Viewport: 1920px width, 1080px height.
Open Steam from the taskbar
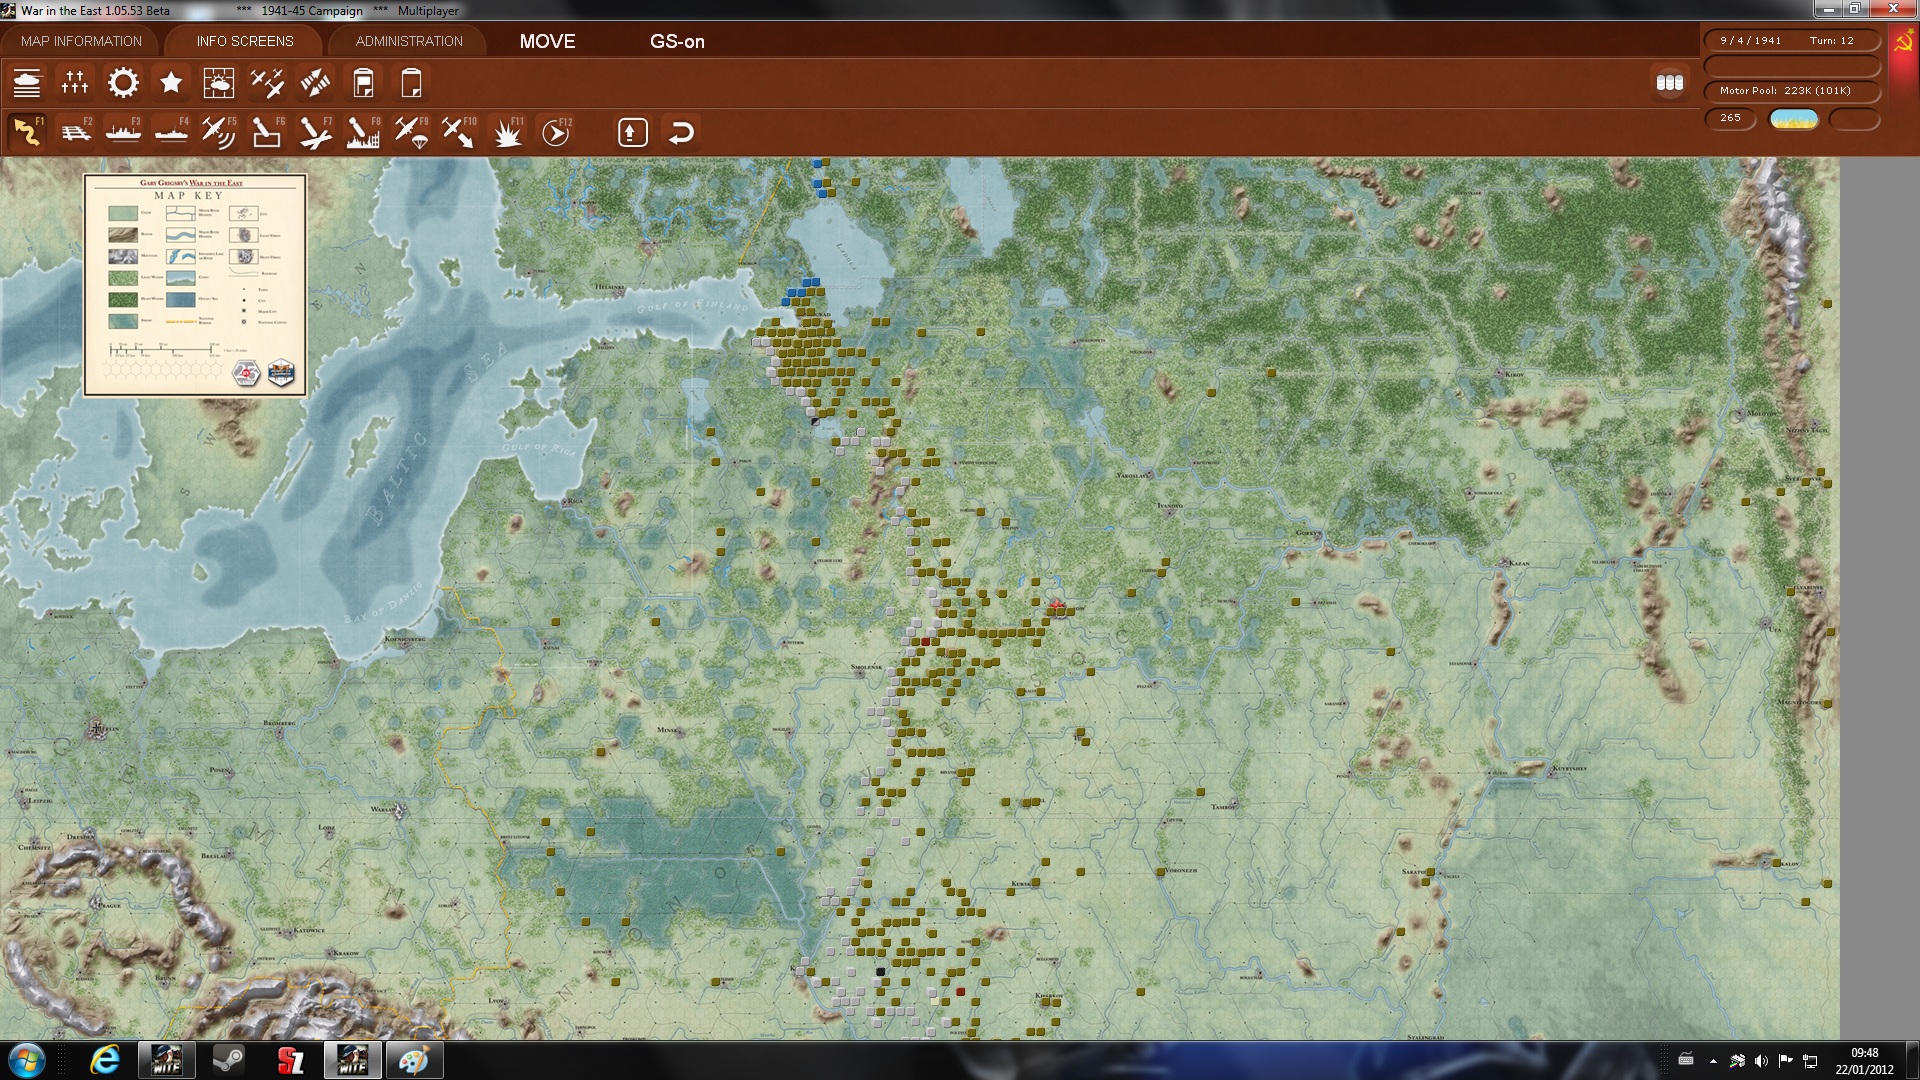click(x=228, y=1060)
